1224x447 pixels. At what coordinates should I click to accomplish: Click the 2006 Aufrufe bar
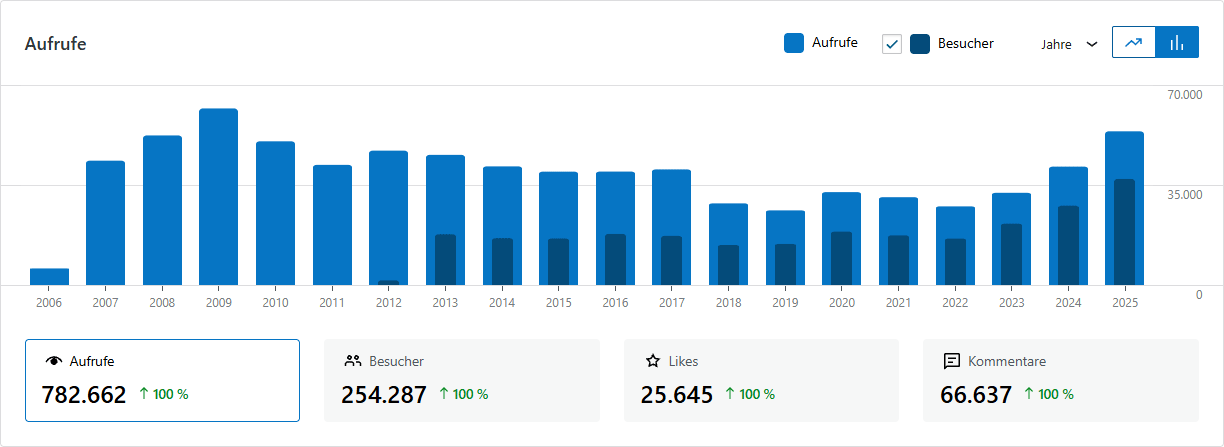tap(49, 276)
